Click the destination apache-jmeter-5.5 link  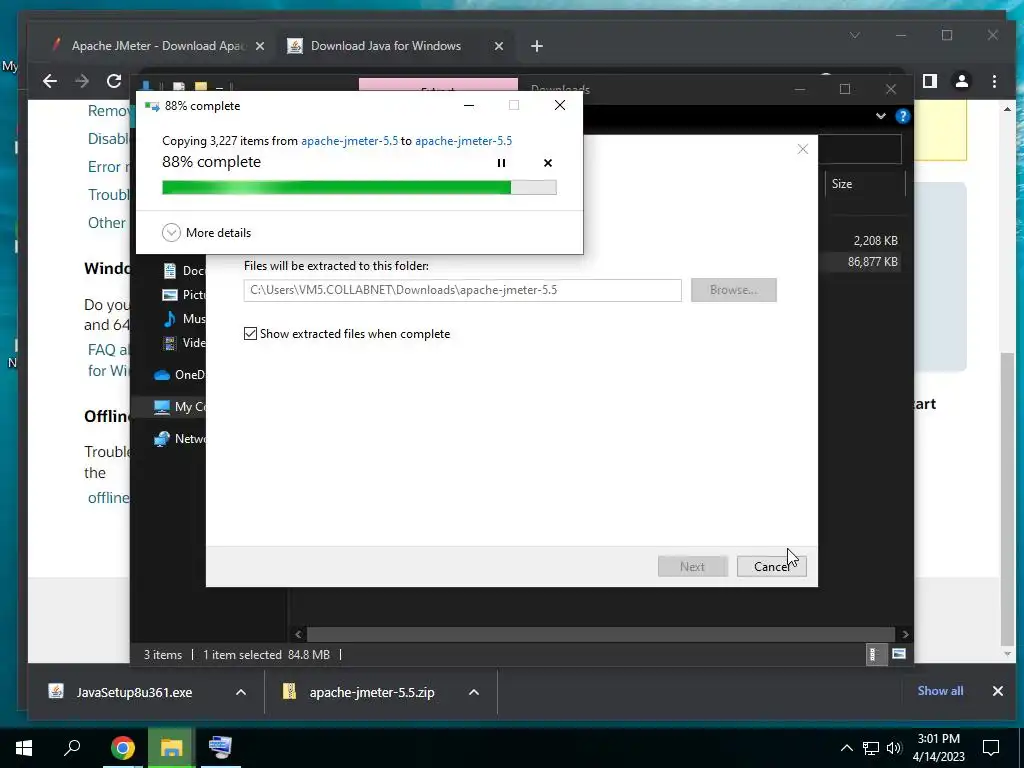(464, 141)
